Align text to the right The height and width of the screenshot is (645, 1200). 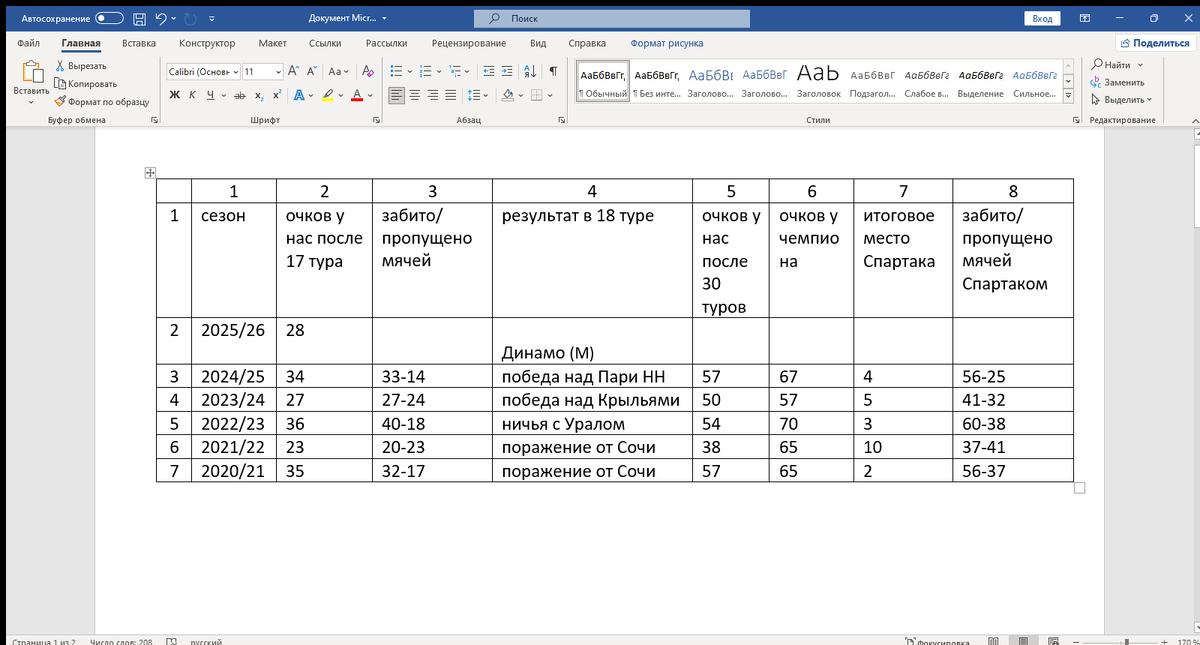pos(433,95)
